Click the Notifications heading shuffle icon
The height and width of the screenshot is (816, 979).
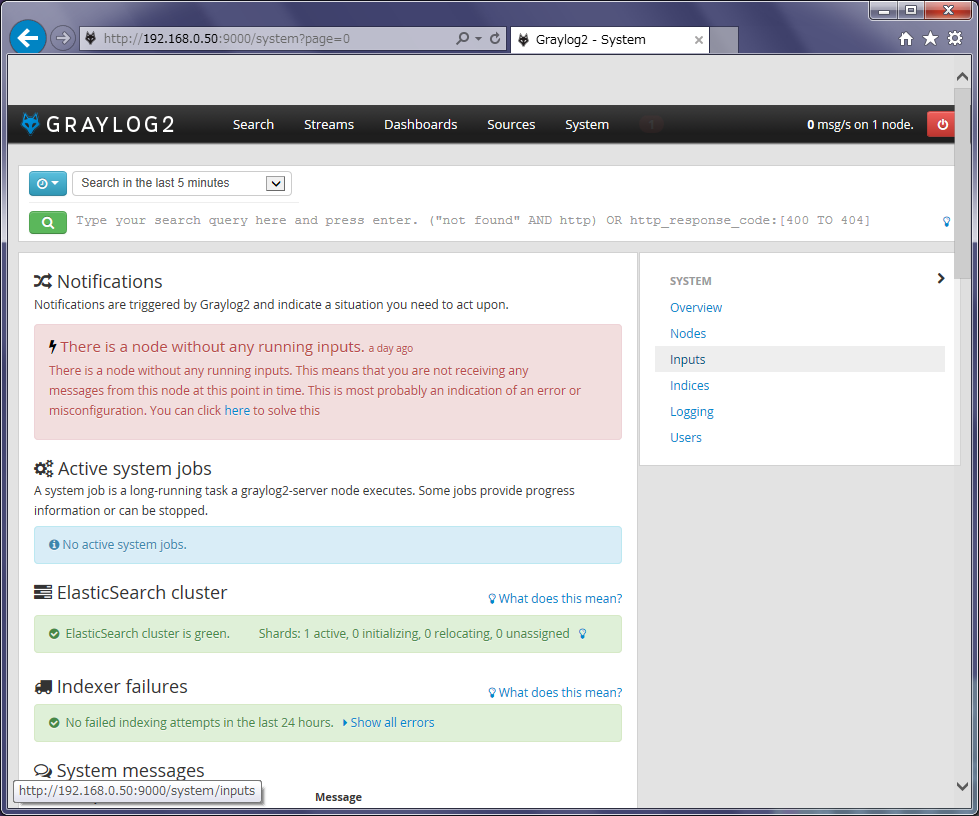click(x=43, y=281)
